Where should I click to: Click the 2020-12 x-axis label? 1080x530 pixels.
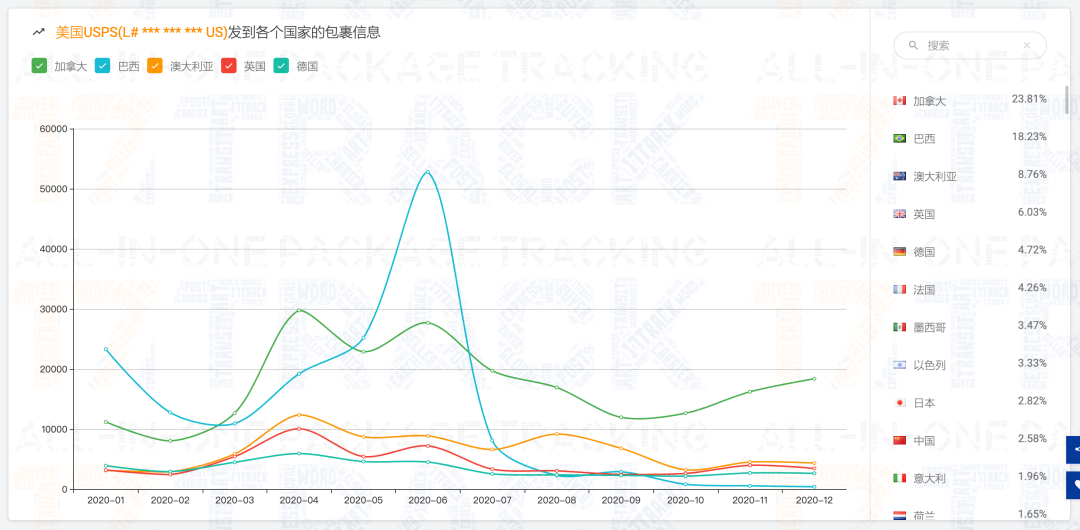coord(814,501)
